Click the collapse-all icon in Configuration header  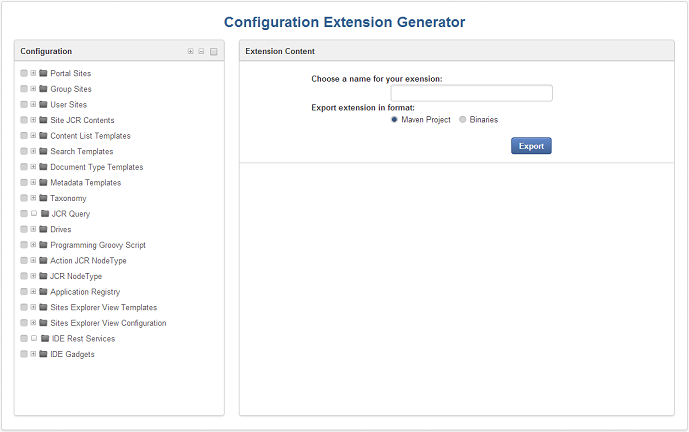click(201, 51)
